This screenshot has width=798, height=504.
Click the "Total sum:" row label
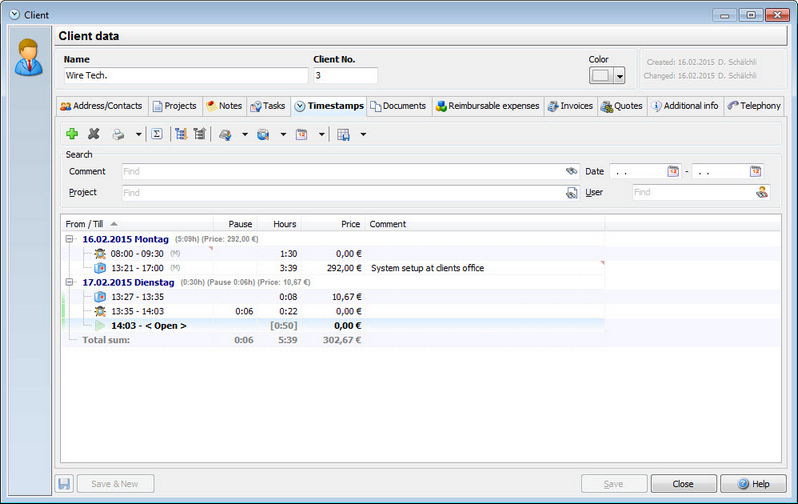point(106,340)
